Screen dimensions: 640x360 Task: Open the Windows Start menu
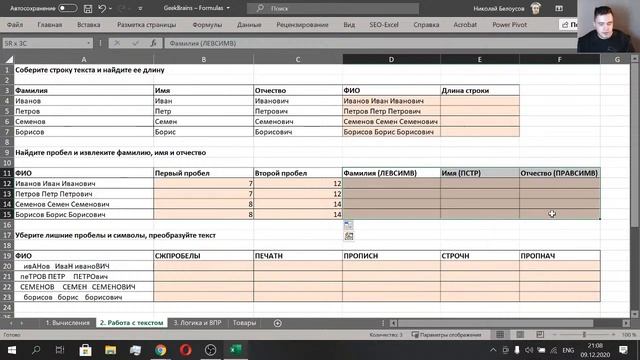11,350
